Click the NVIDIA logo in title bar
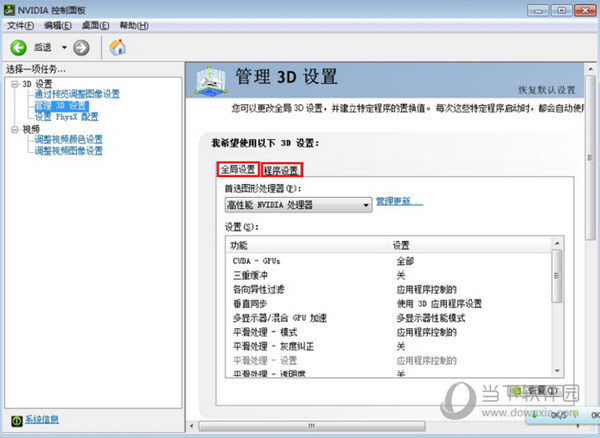The width and height of the screenshot is (600, 438). click(9, 10)
